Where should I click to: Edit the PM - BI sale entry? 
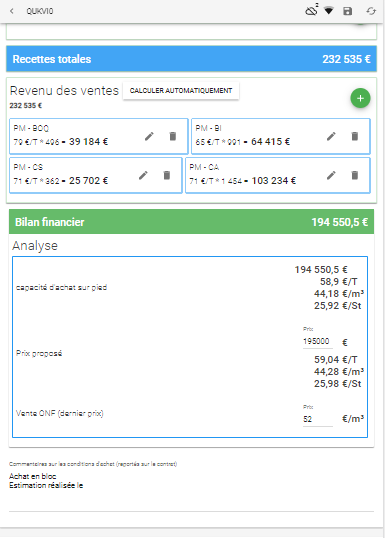tap(331, 137)
